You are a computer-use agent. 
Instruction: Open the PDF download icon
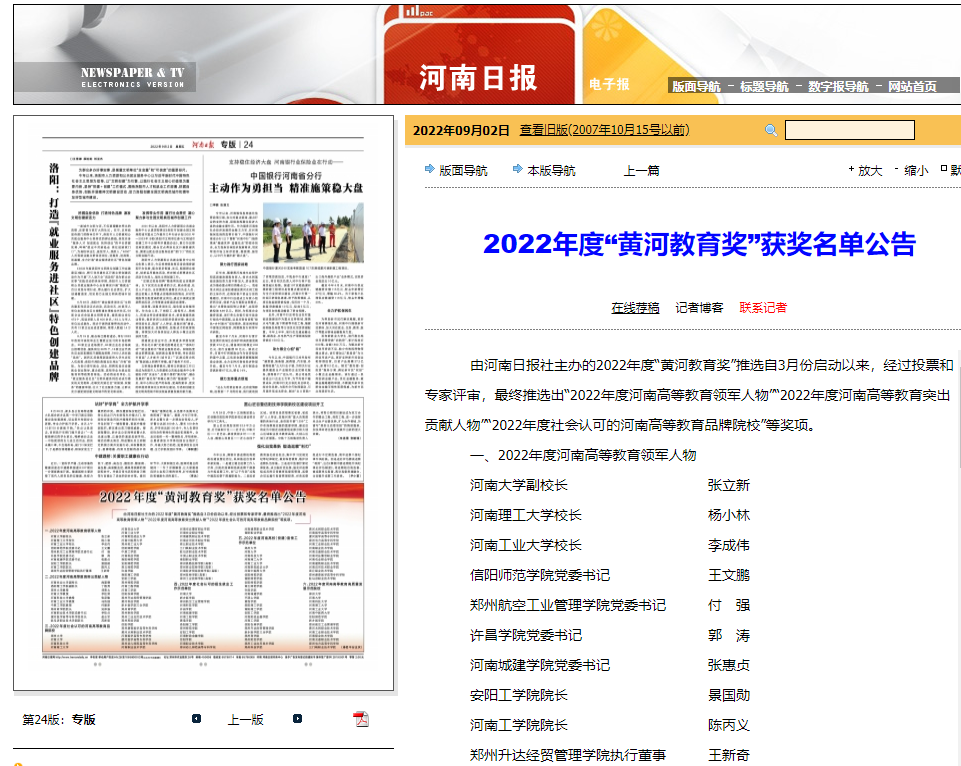click(x=361, y=719)
